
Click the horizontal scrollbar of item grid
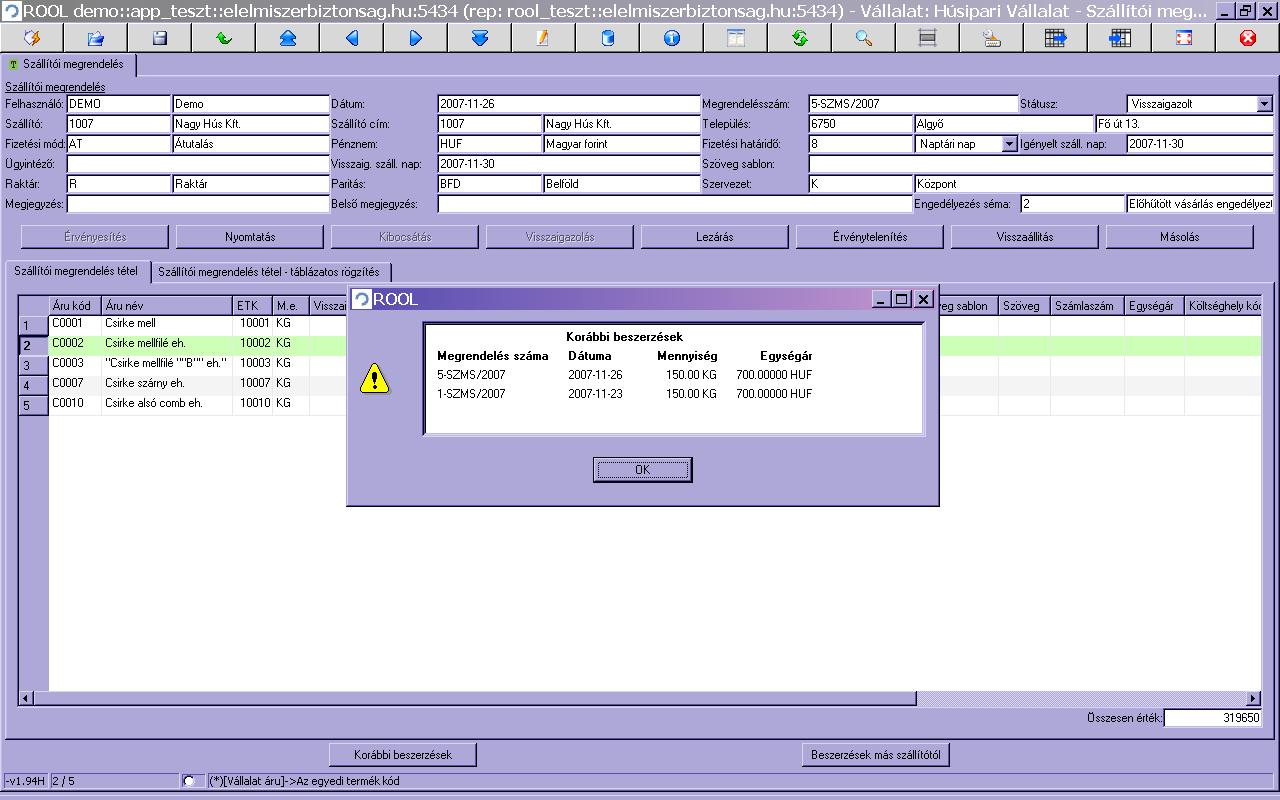click(x=640, y=698)
